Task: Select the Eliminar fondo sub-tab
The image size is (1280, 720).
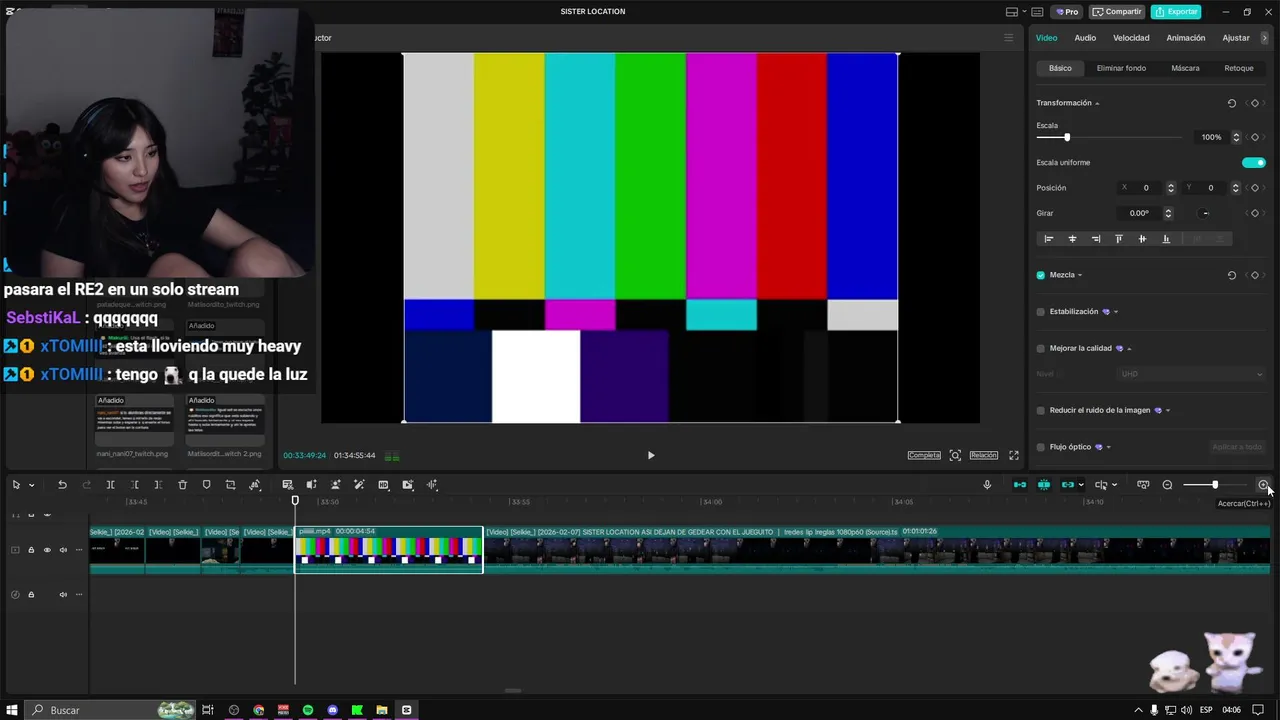Action: pos(1121,68)
